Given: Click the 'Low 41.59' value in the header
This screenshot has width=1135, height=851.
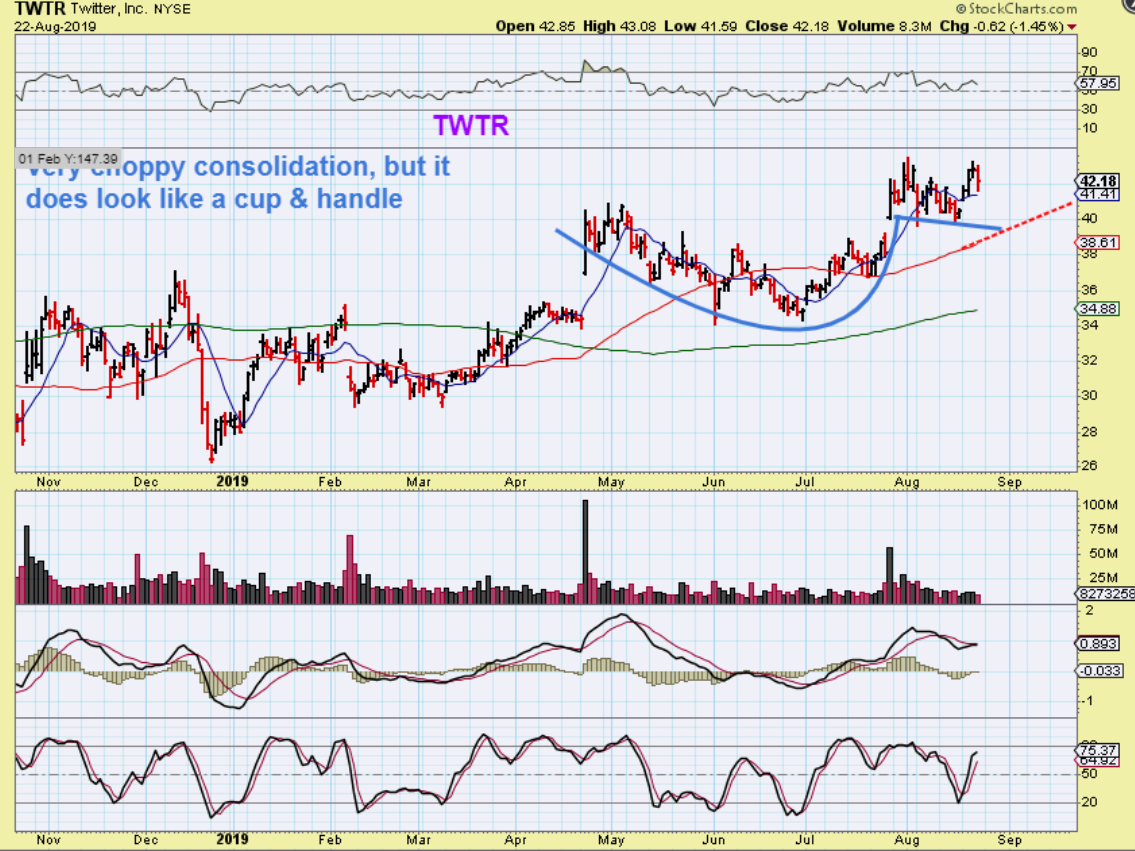Looking at the screenshot, I should (x=701, y=26).
